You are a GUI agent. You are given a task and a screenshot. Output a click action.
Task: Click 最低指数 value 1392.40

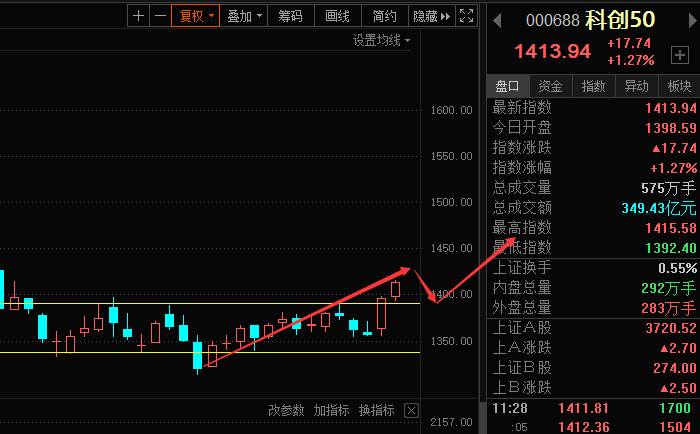[x=671, y=248]
